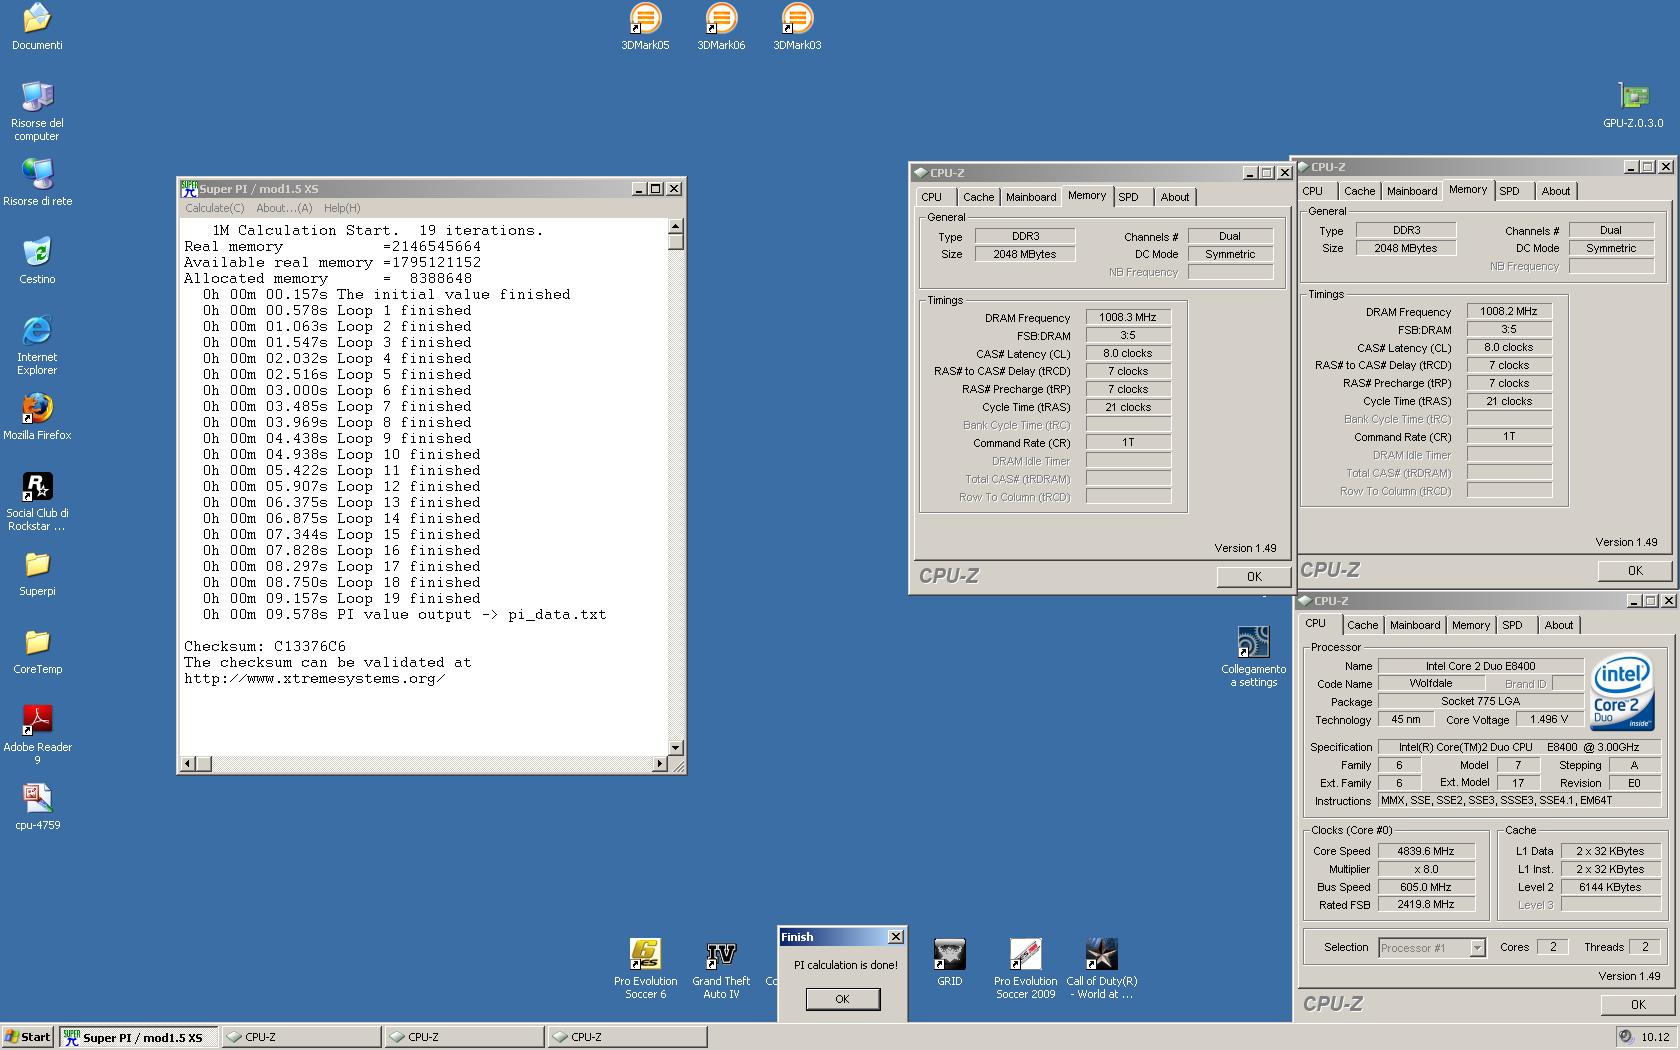Viewport: 1680px width, 1050px height.
Task: Click Super PI vertical scrollbar up arrow
Action: pyautogui.click(x=676, y=226)
